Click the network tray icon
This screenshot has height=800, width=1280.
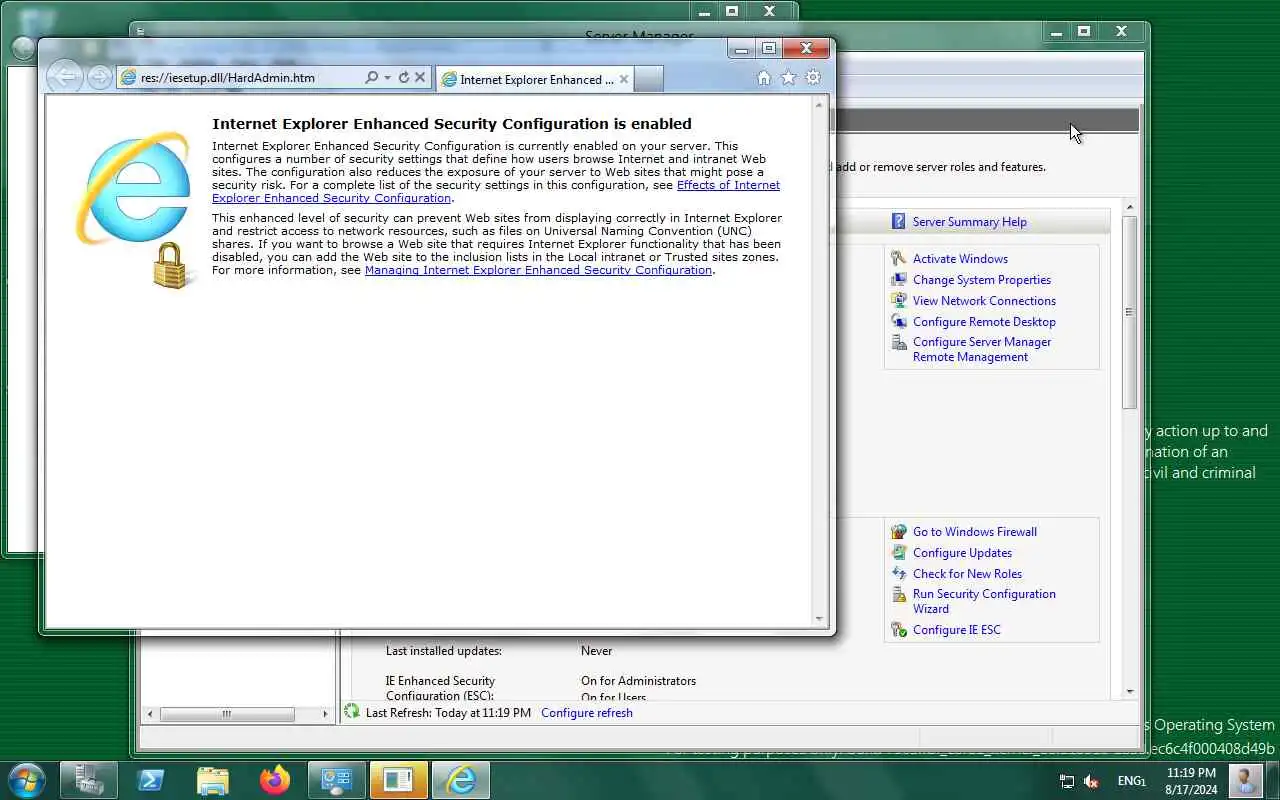click(1067, 781)
